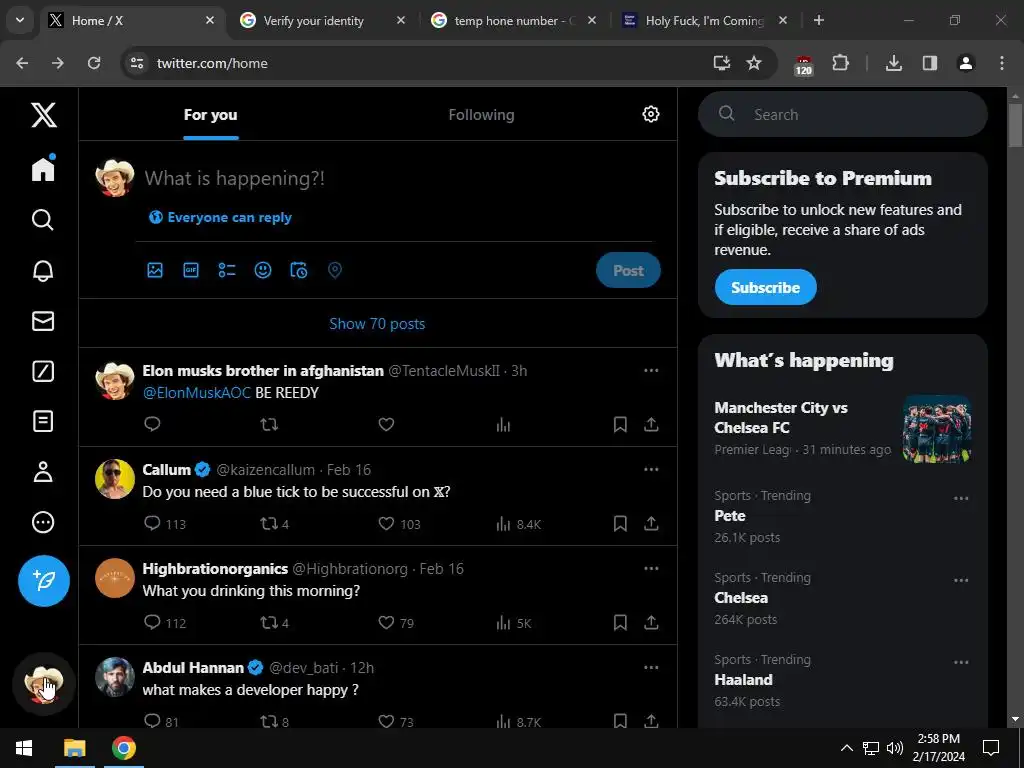The height and width of the screenshot is (768, 1024).
Task: Click the blue compose post feather button
Action: pyautogui.click(x=44, y=581)
